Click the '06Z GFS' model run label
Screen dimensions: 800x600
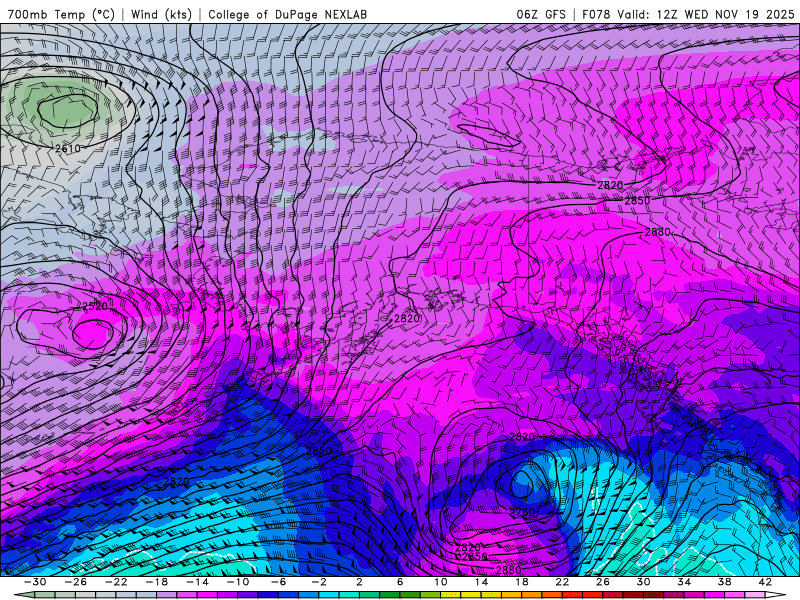coord(541,14)
